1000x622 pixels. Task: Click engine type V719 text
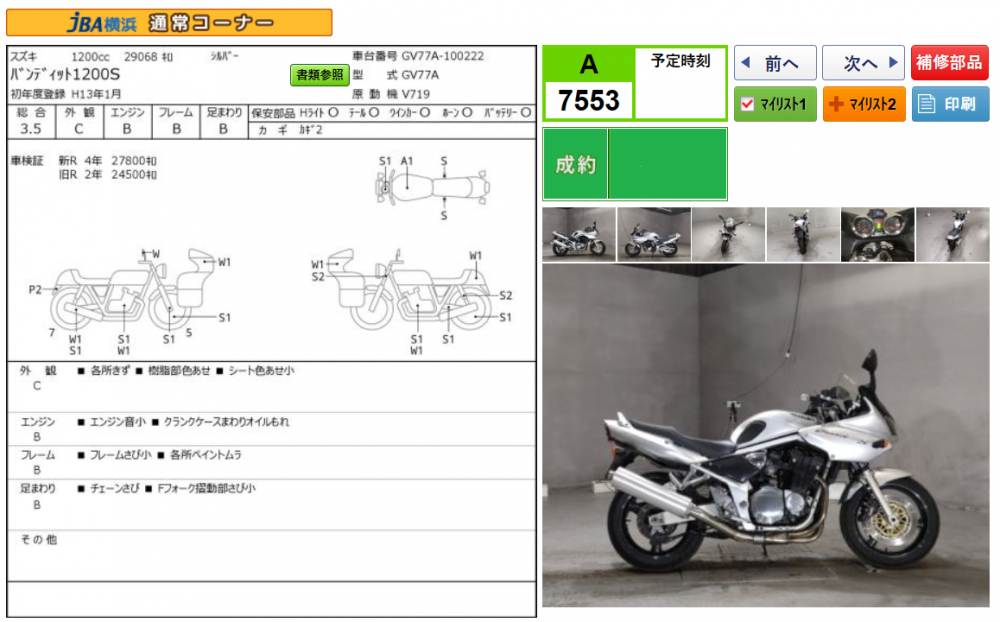(415, 94)
